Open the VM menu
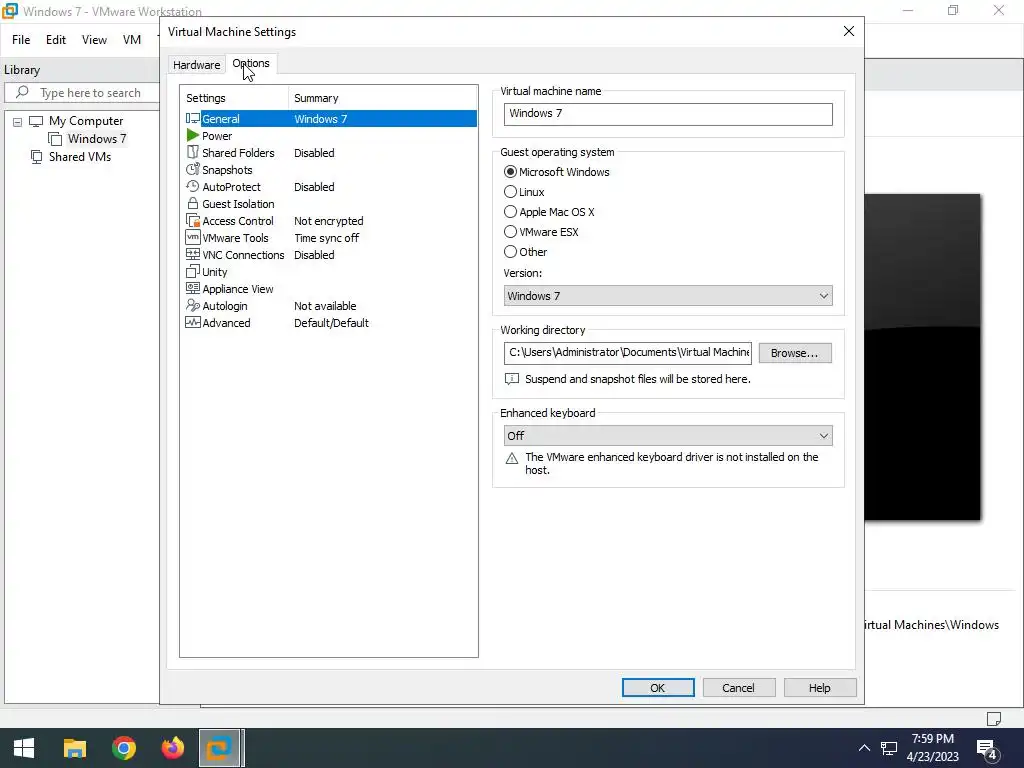 [x=131, y=40]
